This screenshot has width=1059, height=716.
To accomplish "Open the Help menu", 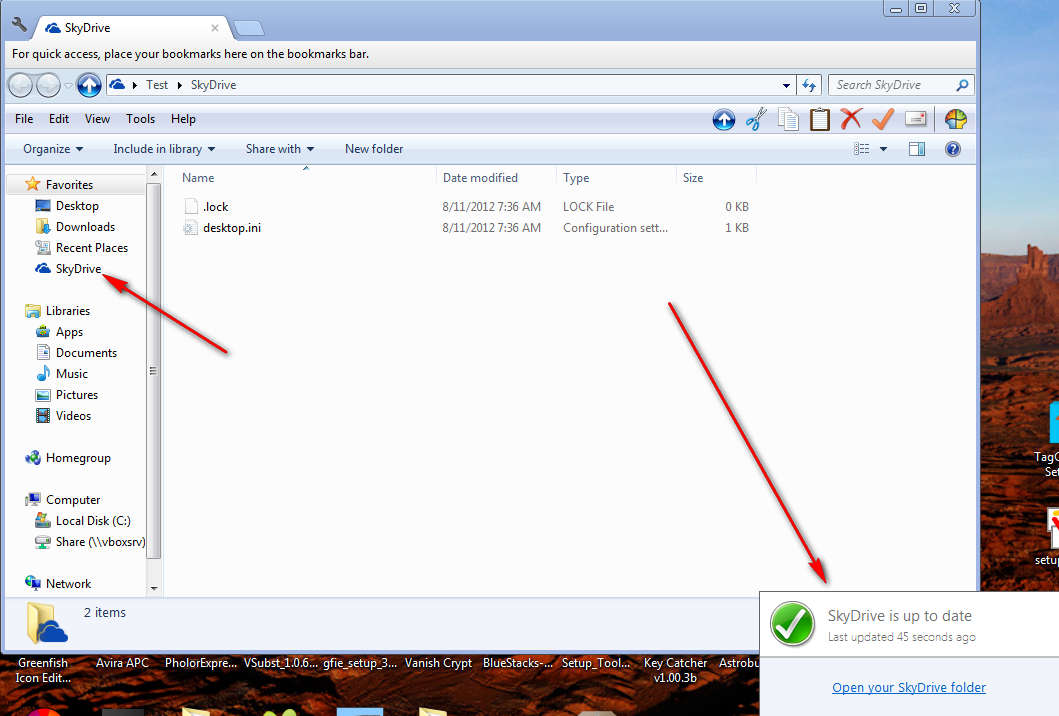I will pos(183,119).
